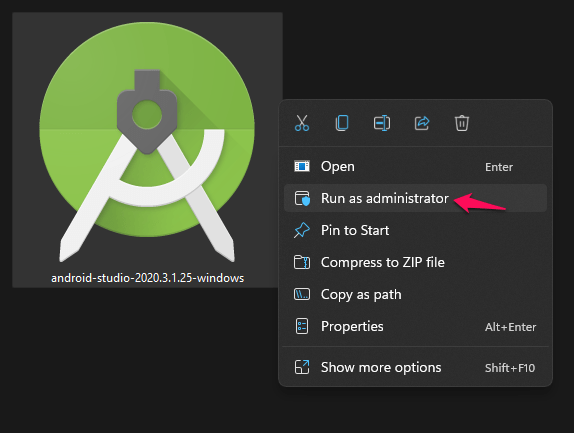Click the Share icon
574x433 pixels.
(422, 123)
